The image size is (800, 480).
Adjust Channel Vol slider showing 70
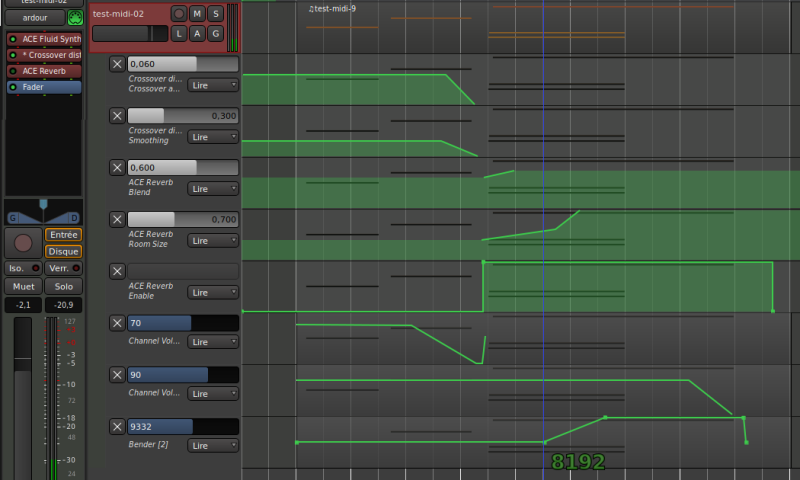point(183,323)
